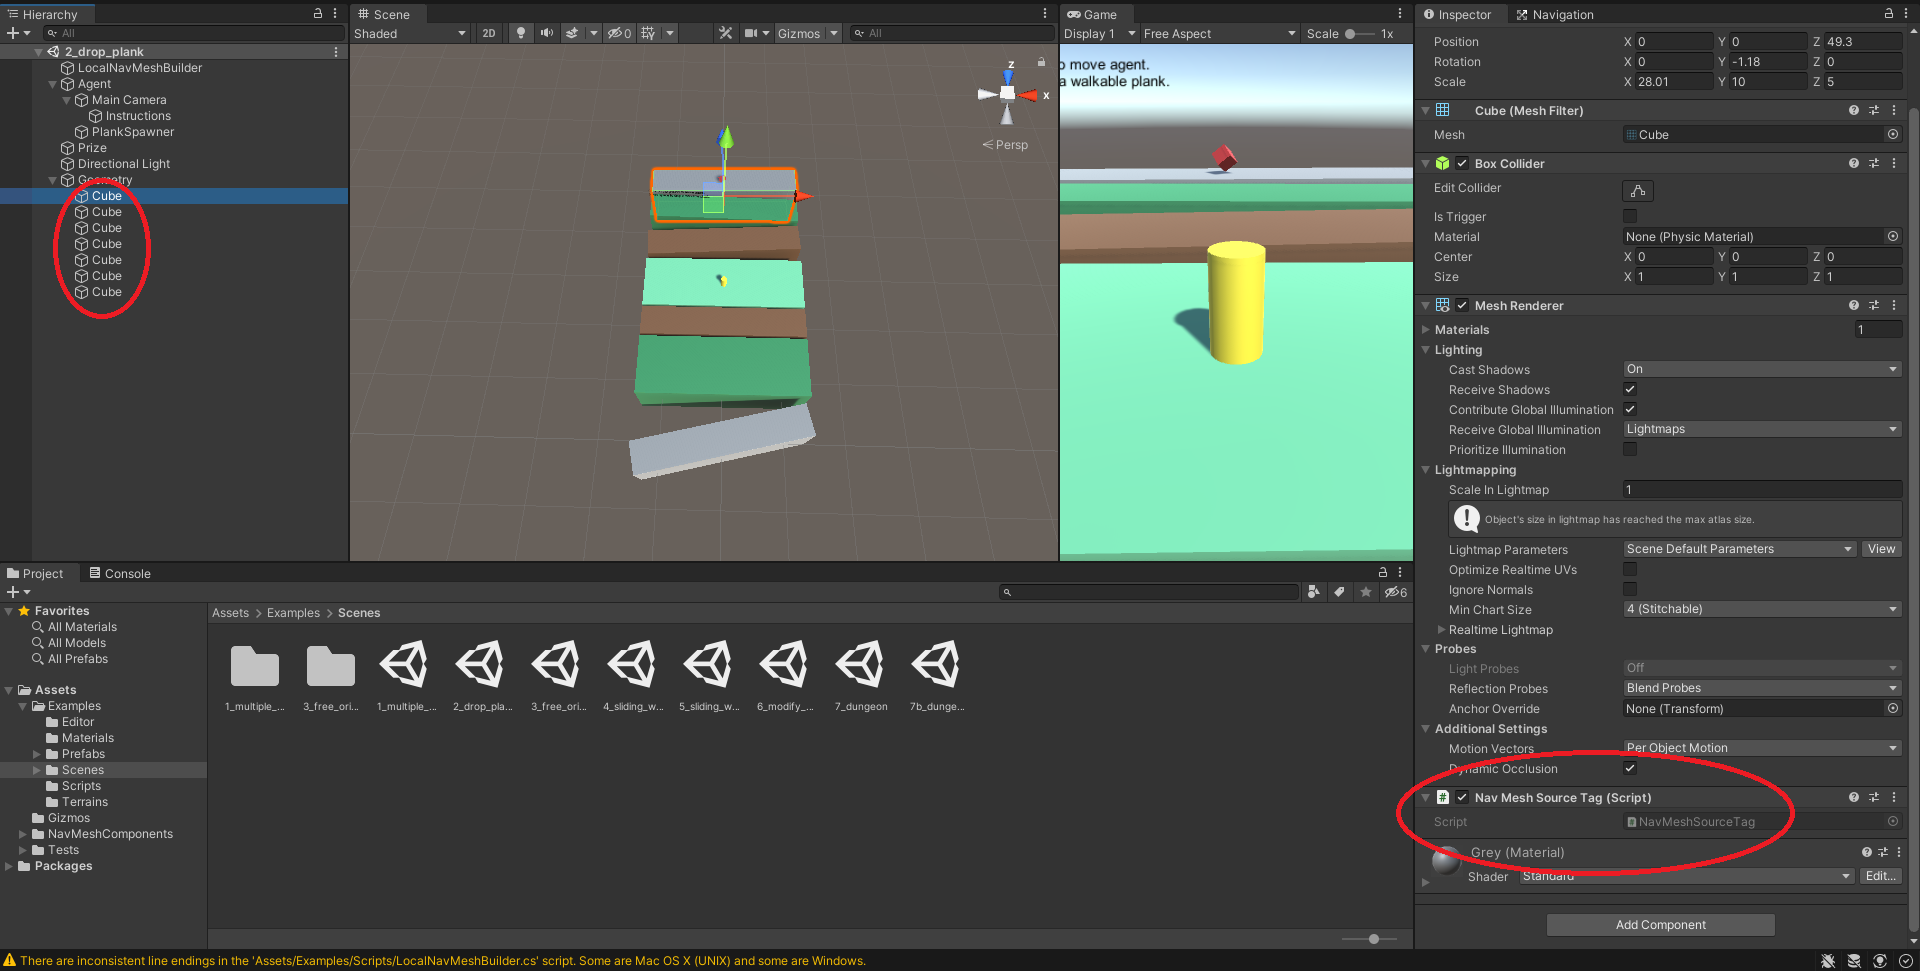Open scene tools wrench icon

point(725,33)
